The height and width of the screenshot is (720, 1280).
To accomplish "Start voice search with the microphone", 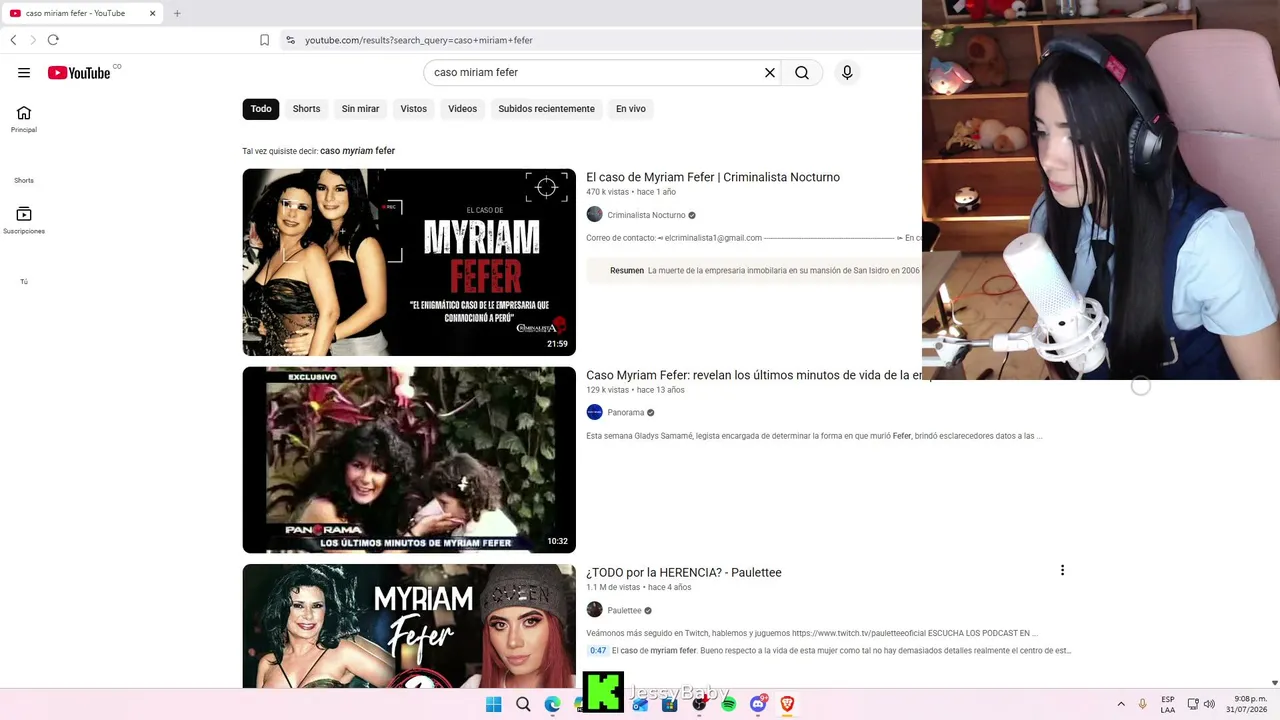I will click(x=847, y=73).
